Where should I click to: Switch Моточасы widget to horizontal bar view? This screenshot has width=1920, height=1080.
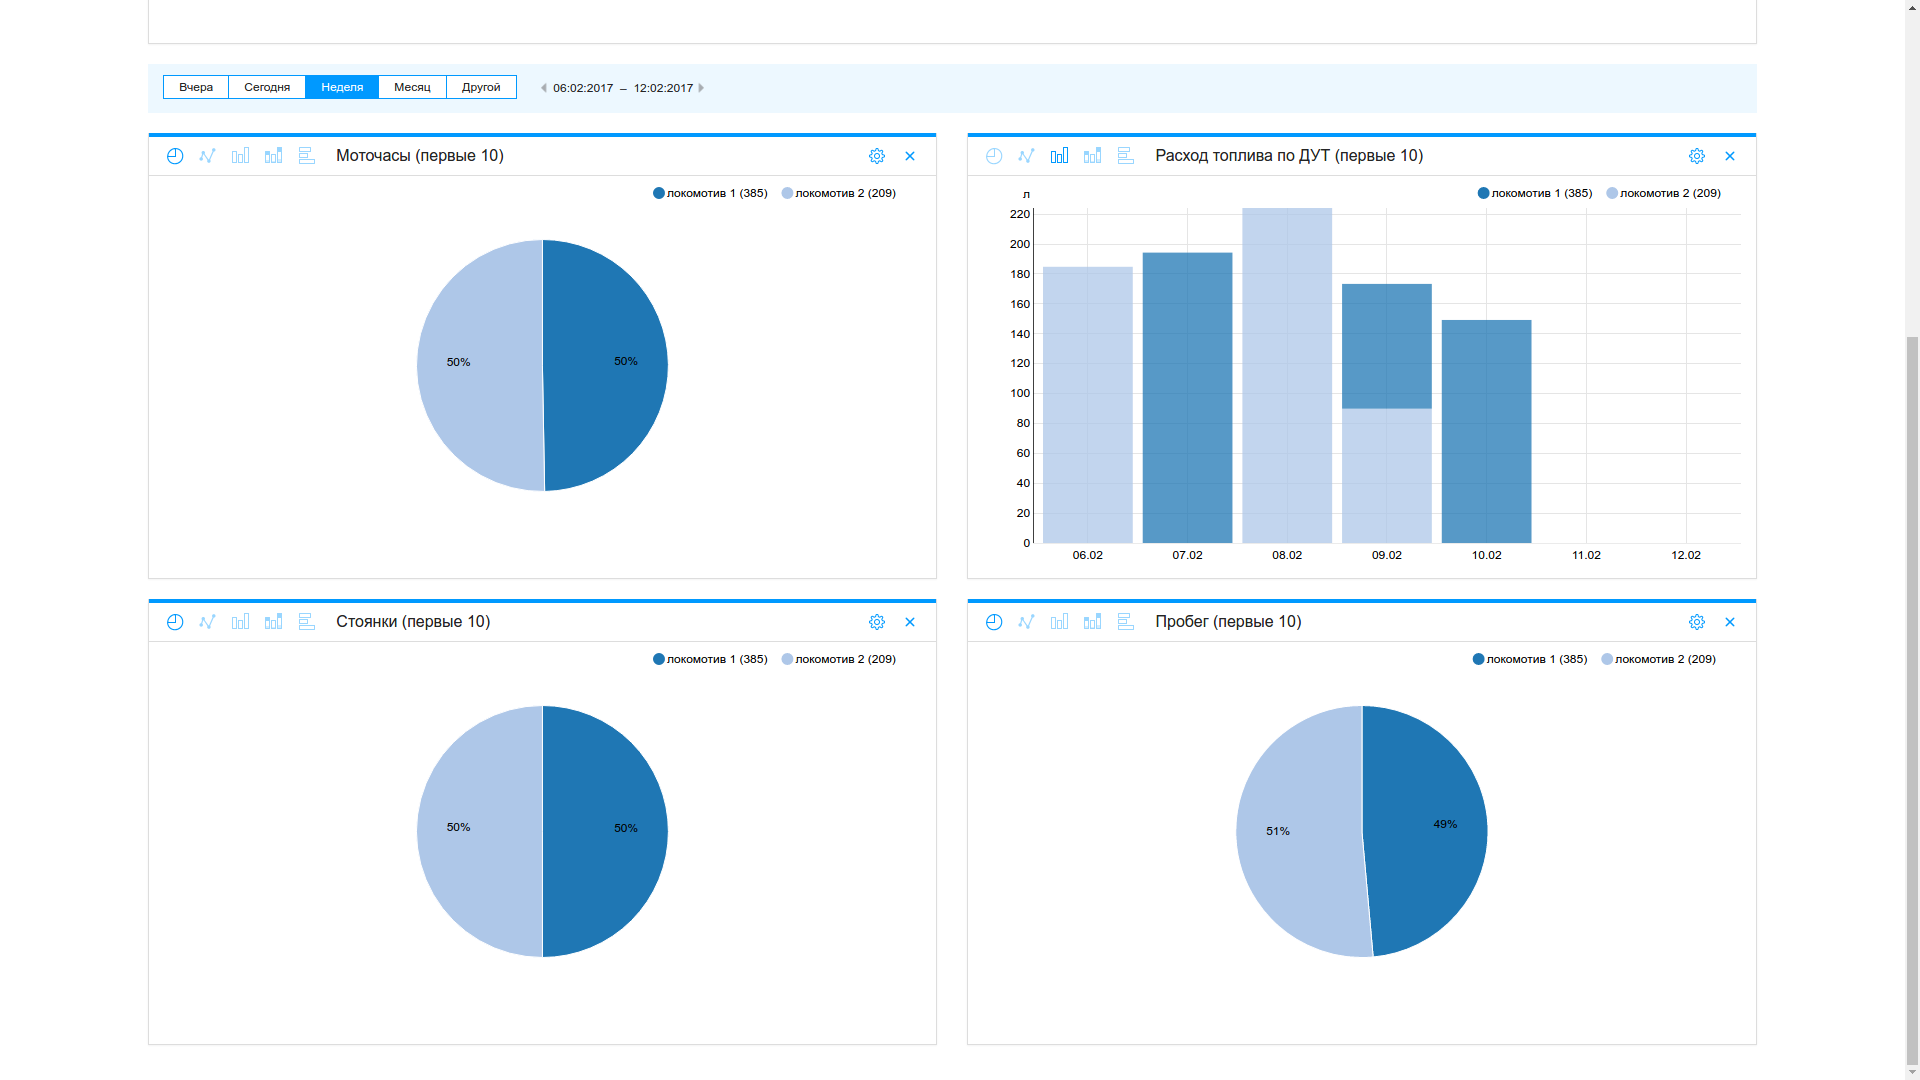(307, 156)
